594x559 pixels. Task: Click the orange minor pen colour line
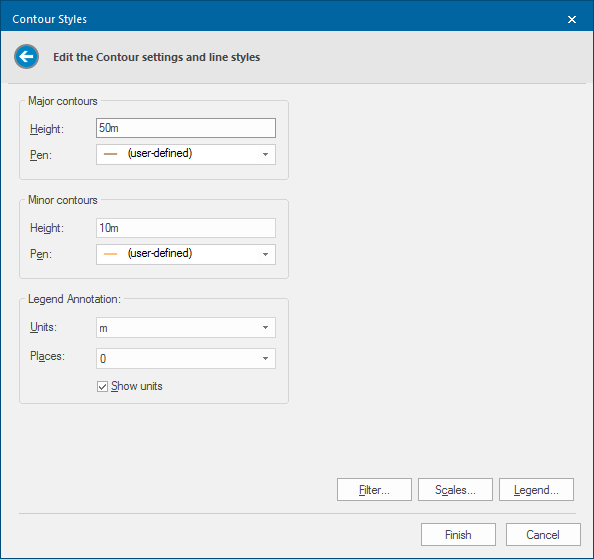110,254
